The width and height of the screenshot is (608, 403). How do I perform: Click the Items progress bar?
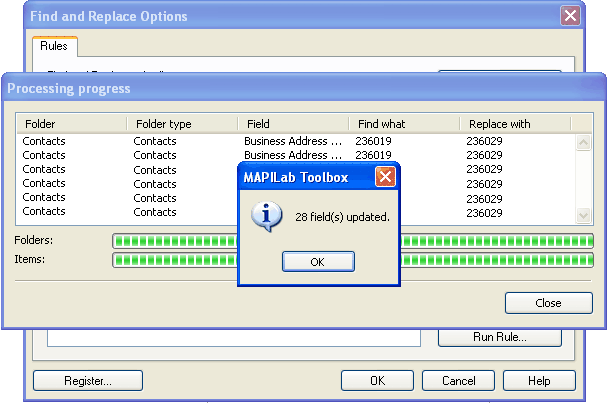[352, 260]
